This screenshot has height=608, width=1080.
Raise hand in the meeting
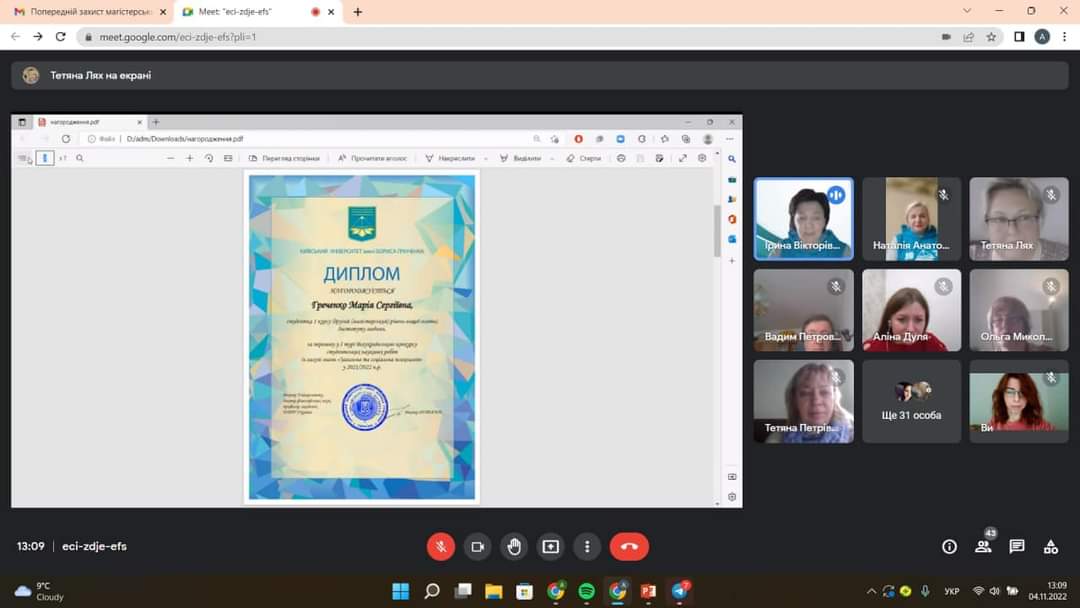(514, 546)
